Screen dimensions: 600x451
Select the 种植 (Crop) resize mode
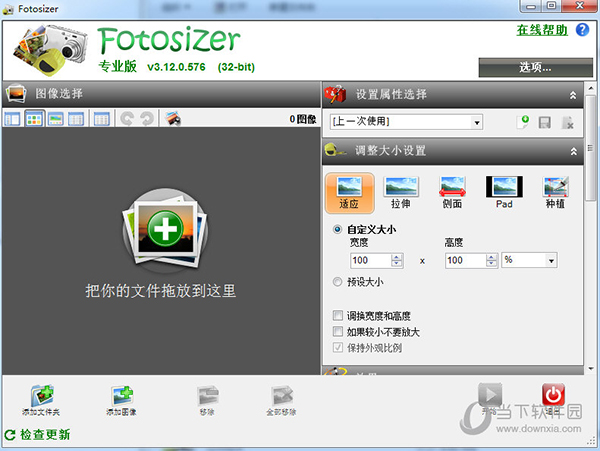(556, 193)
